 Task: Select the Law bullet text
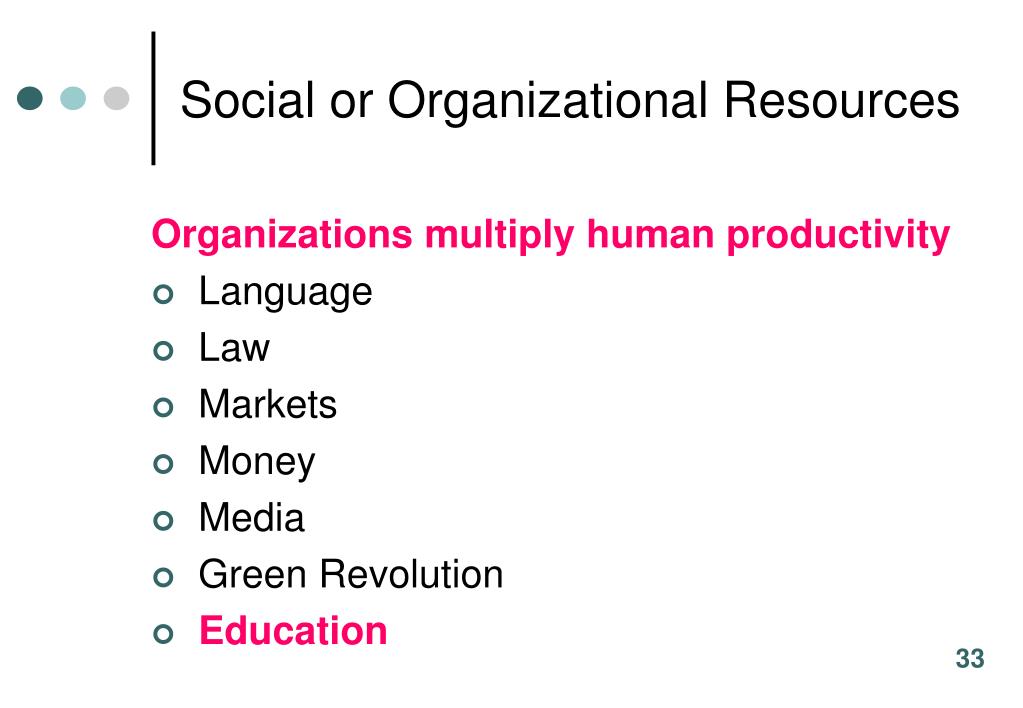(234, 347)
